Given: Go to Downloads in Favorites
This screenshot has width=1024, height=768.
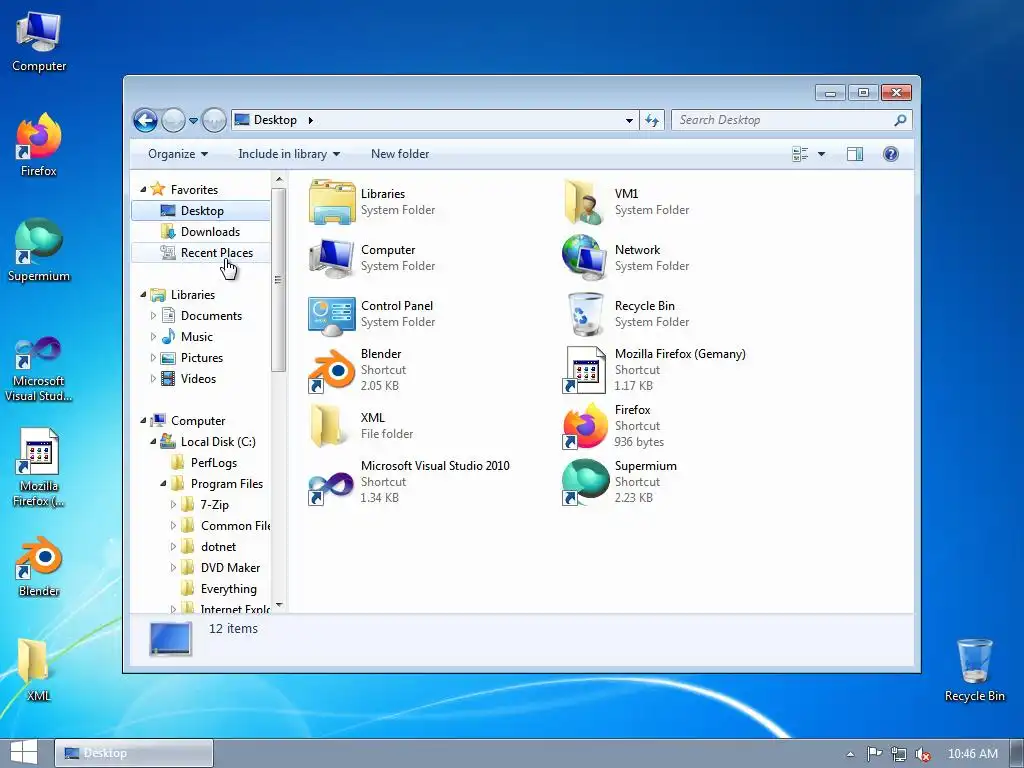Looking at the screenshot, I should [200, 232].
